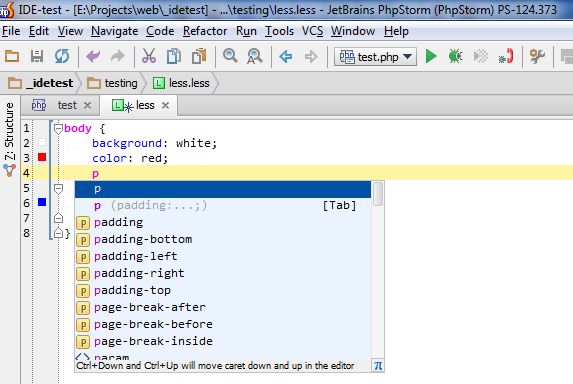Click the Paste clipboard icon
The width and height of the screenshot is (573, 384).
[199, 56]
